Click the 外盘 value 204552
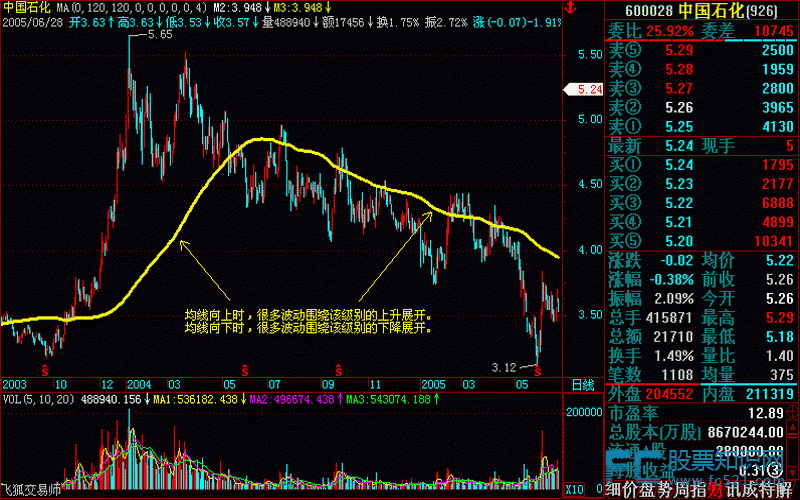 point(669,394)
